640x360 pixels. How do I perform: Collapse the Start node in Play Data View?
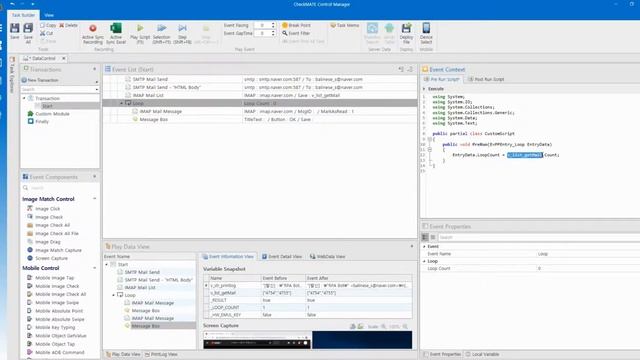tap(107, 264)
